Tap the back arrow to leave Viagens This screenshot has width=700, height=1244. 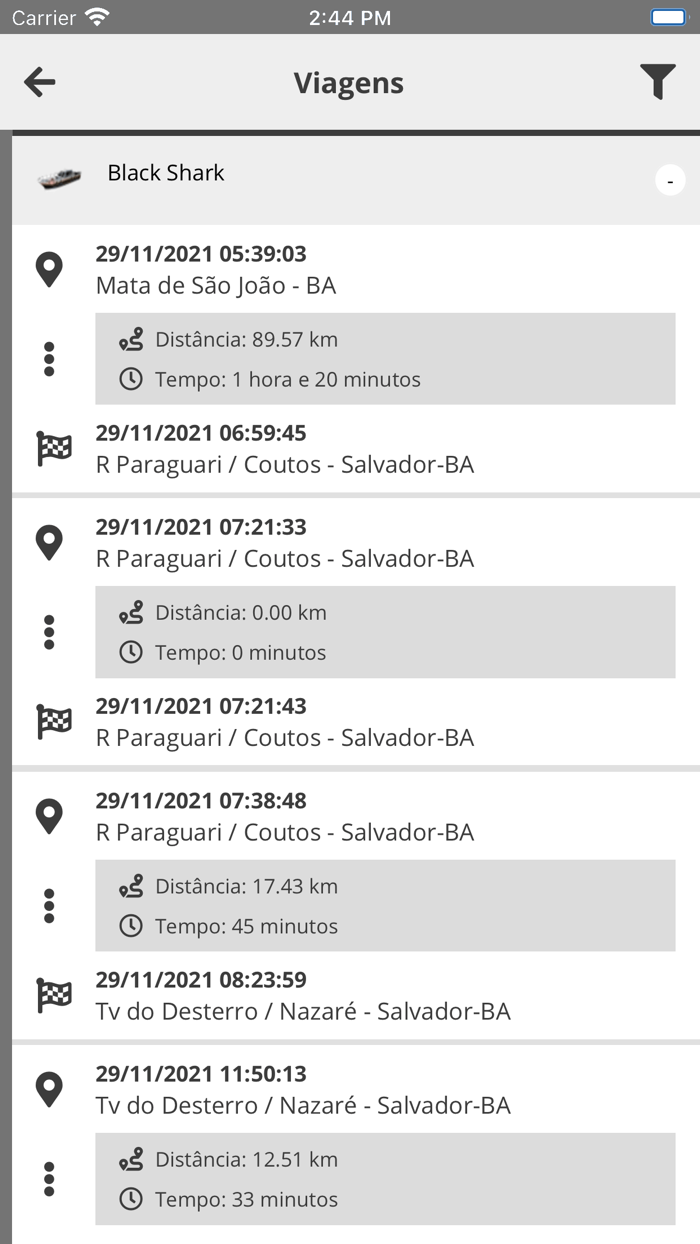click(39, 82)
